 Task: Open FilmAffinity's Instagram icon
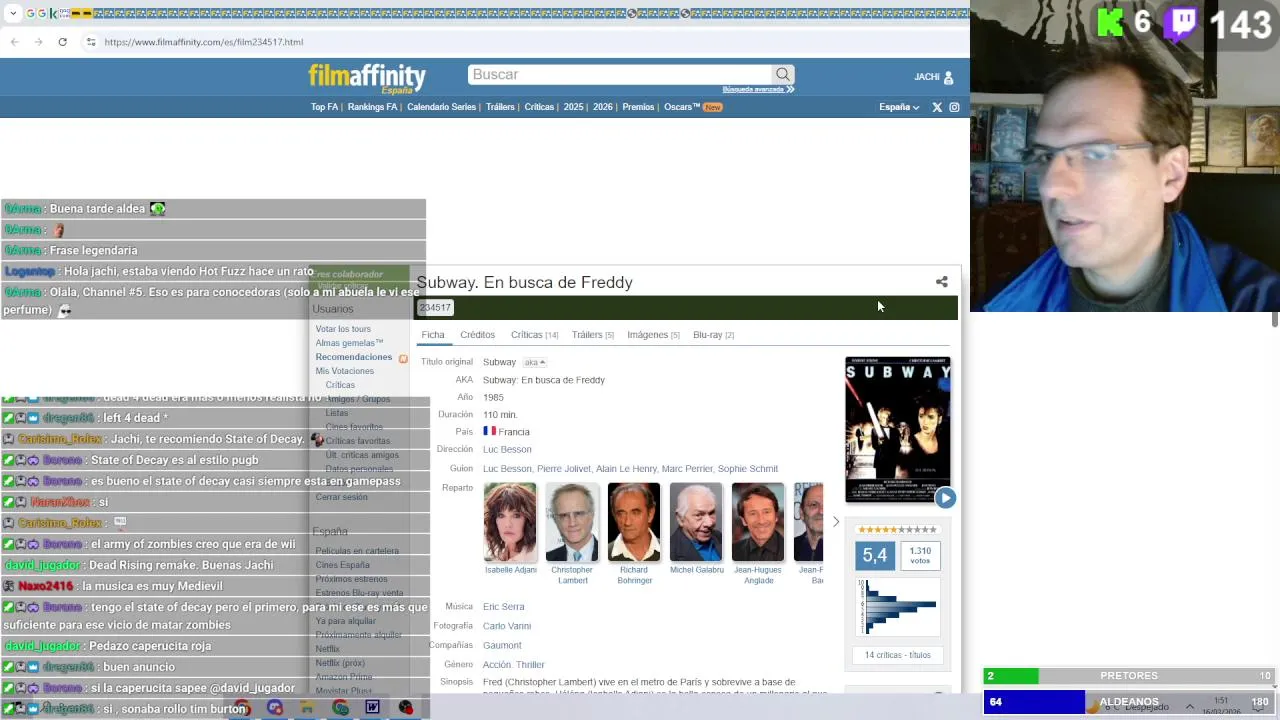click(954, 107)
